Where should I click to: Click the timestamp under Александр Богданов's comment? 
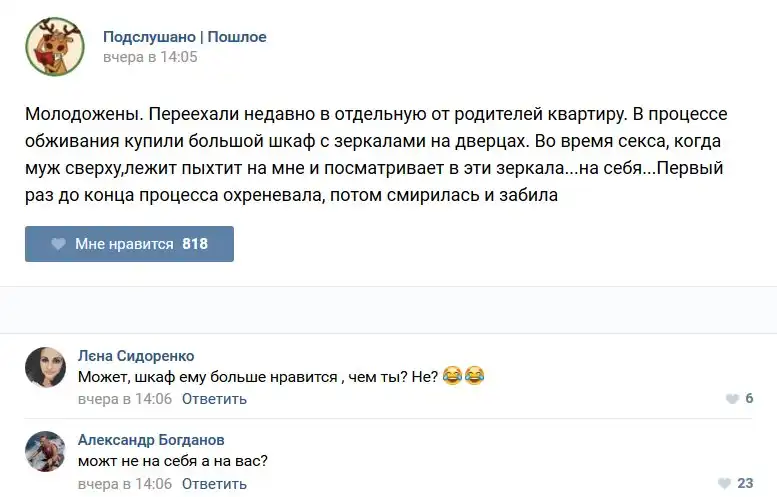(x=125, y=484)
